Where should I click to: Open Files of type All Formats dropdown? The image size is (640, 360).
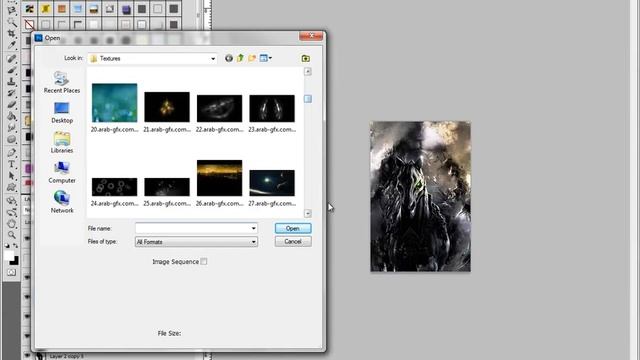pos(196,242)
